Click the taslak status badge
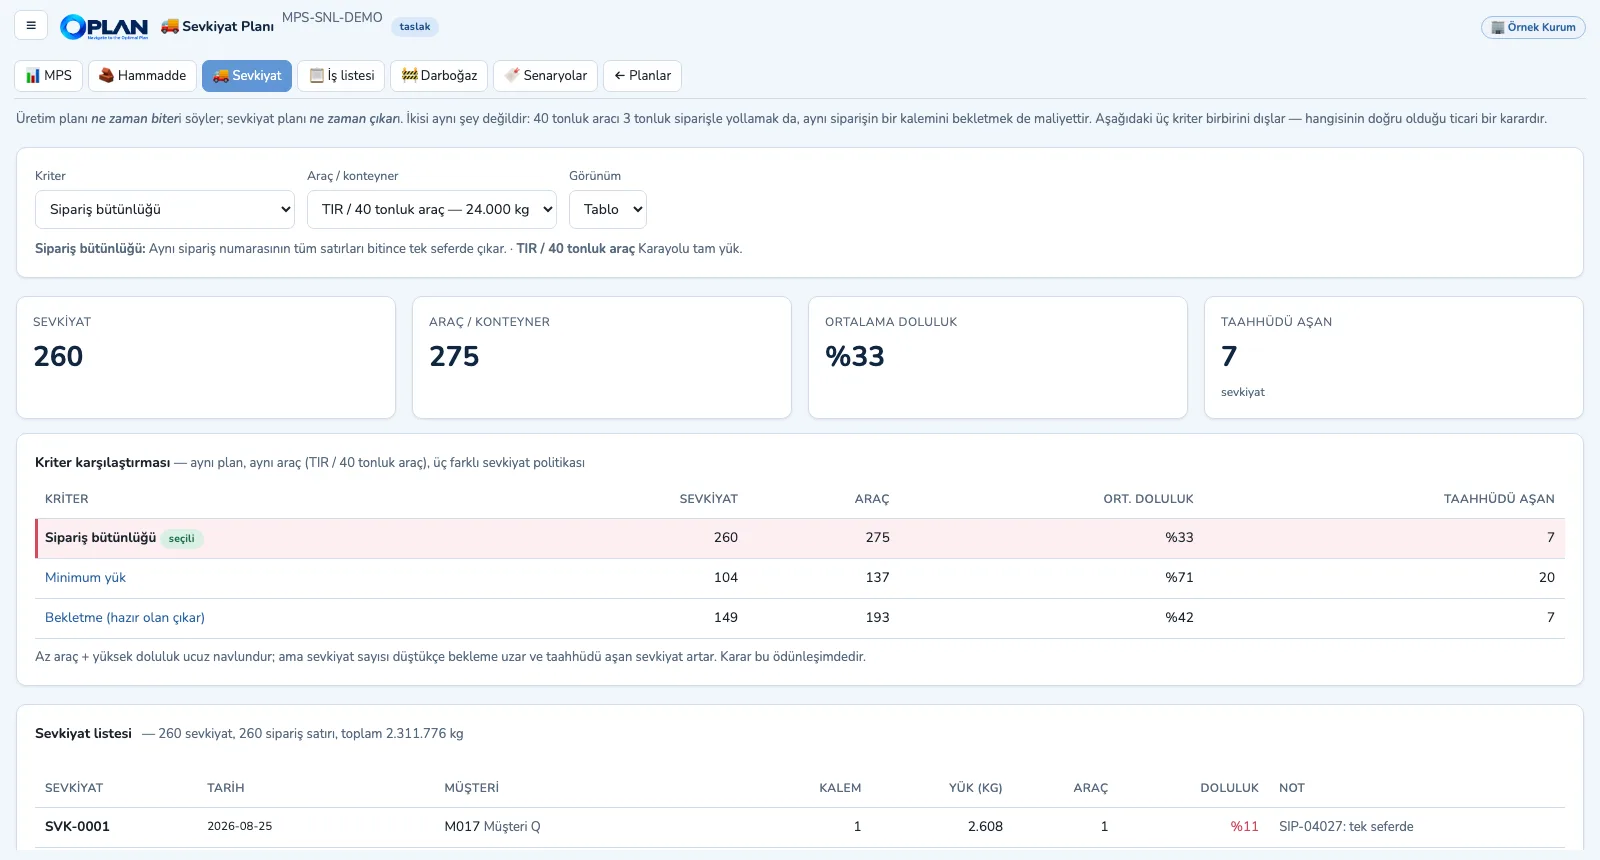 [415, 27]
